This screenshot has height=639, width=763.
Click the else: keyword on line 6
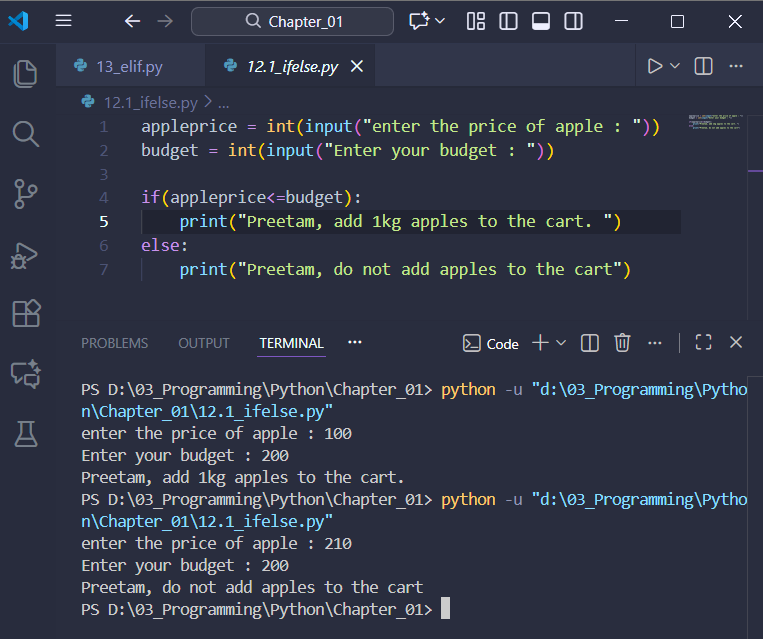pos(164,245)
